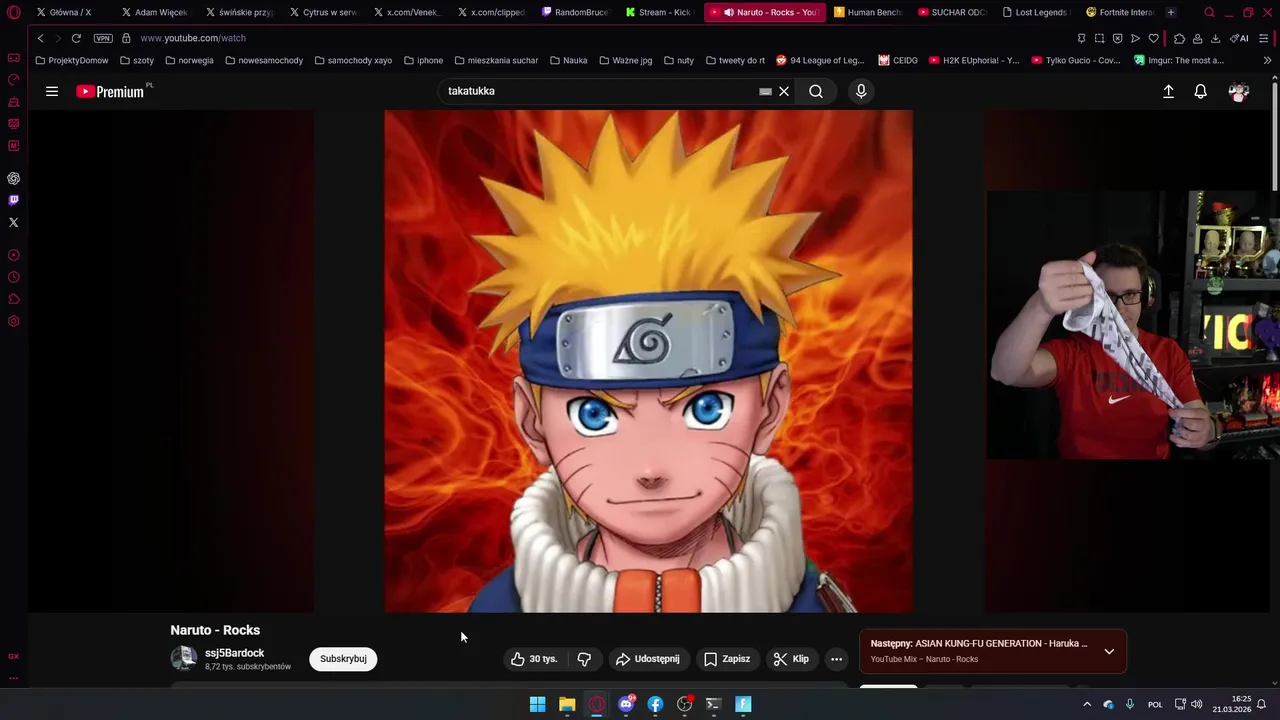
Task: Clear the takatukka search text
Action: coord(784,91)
